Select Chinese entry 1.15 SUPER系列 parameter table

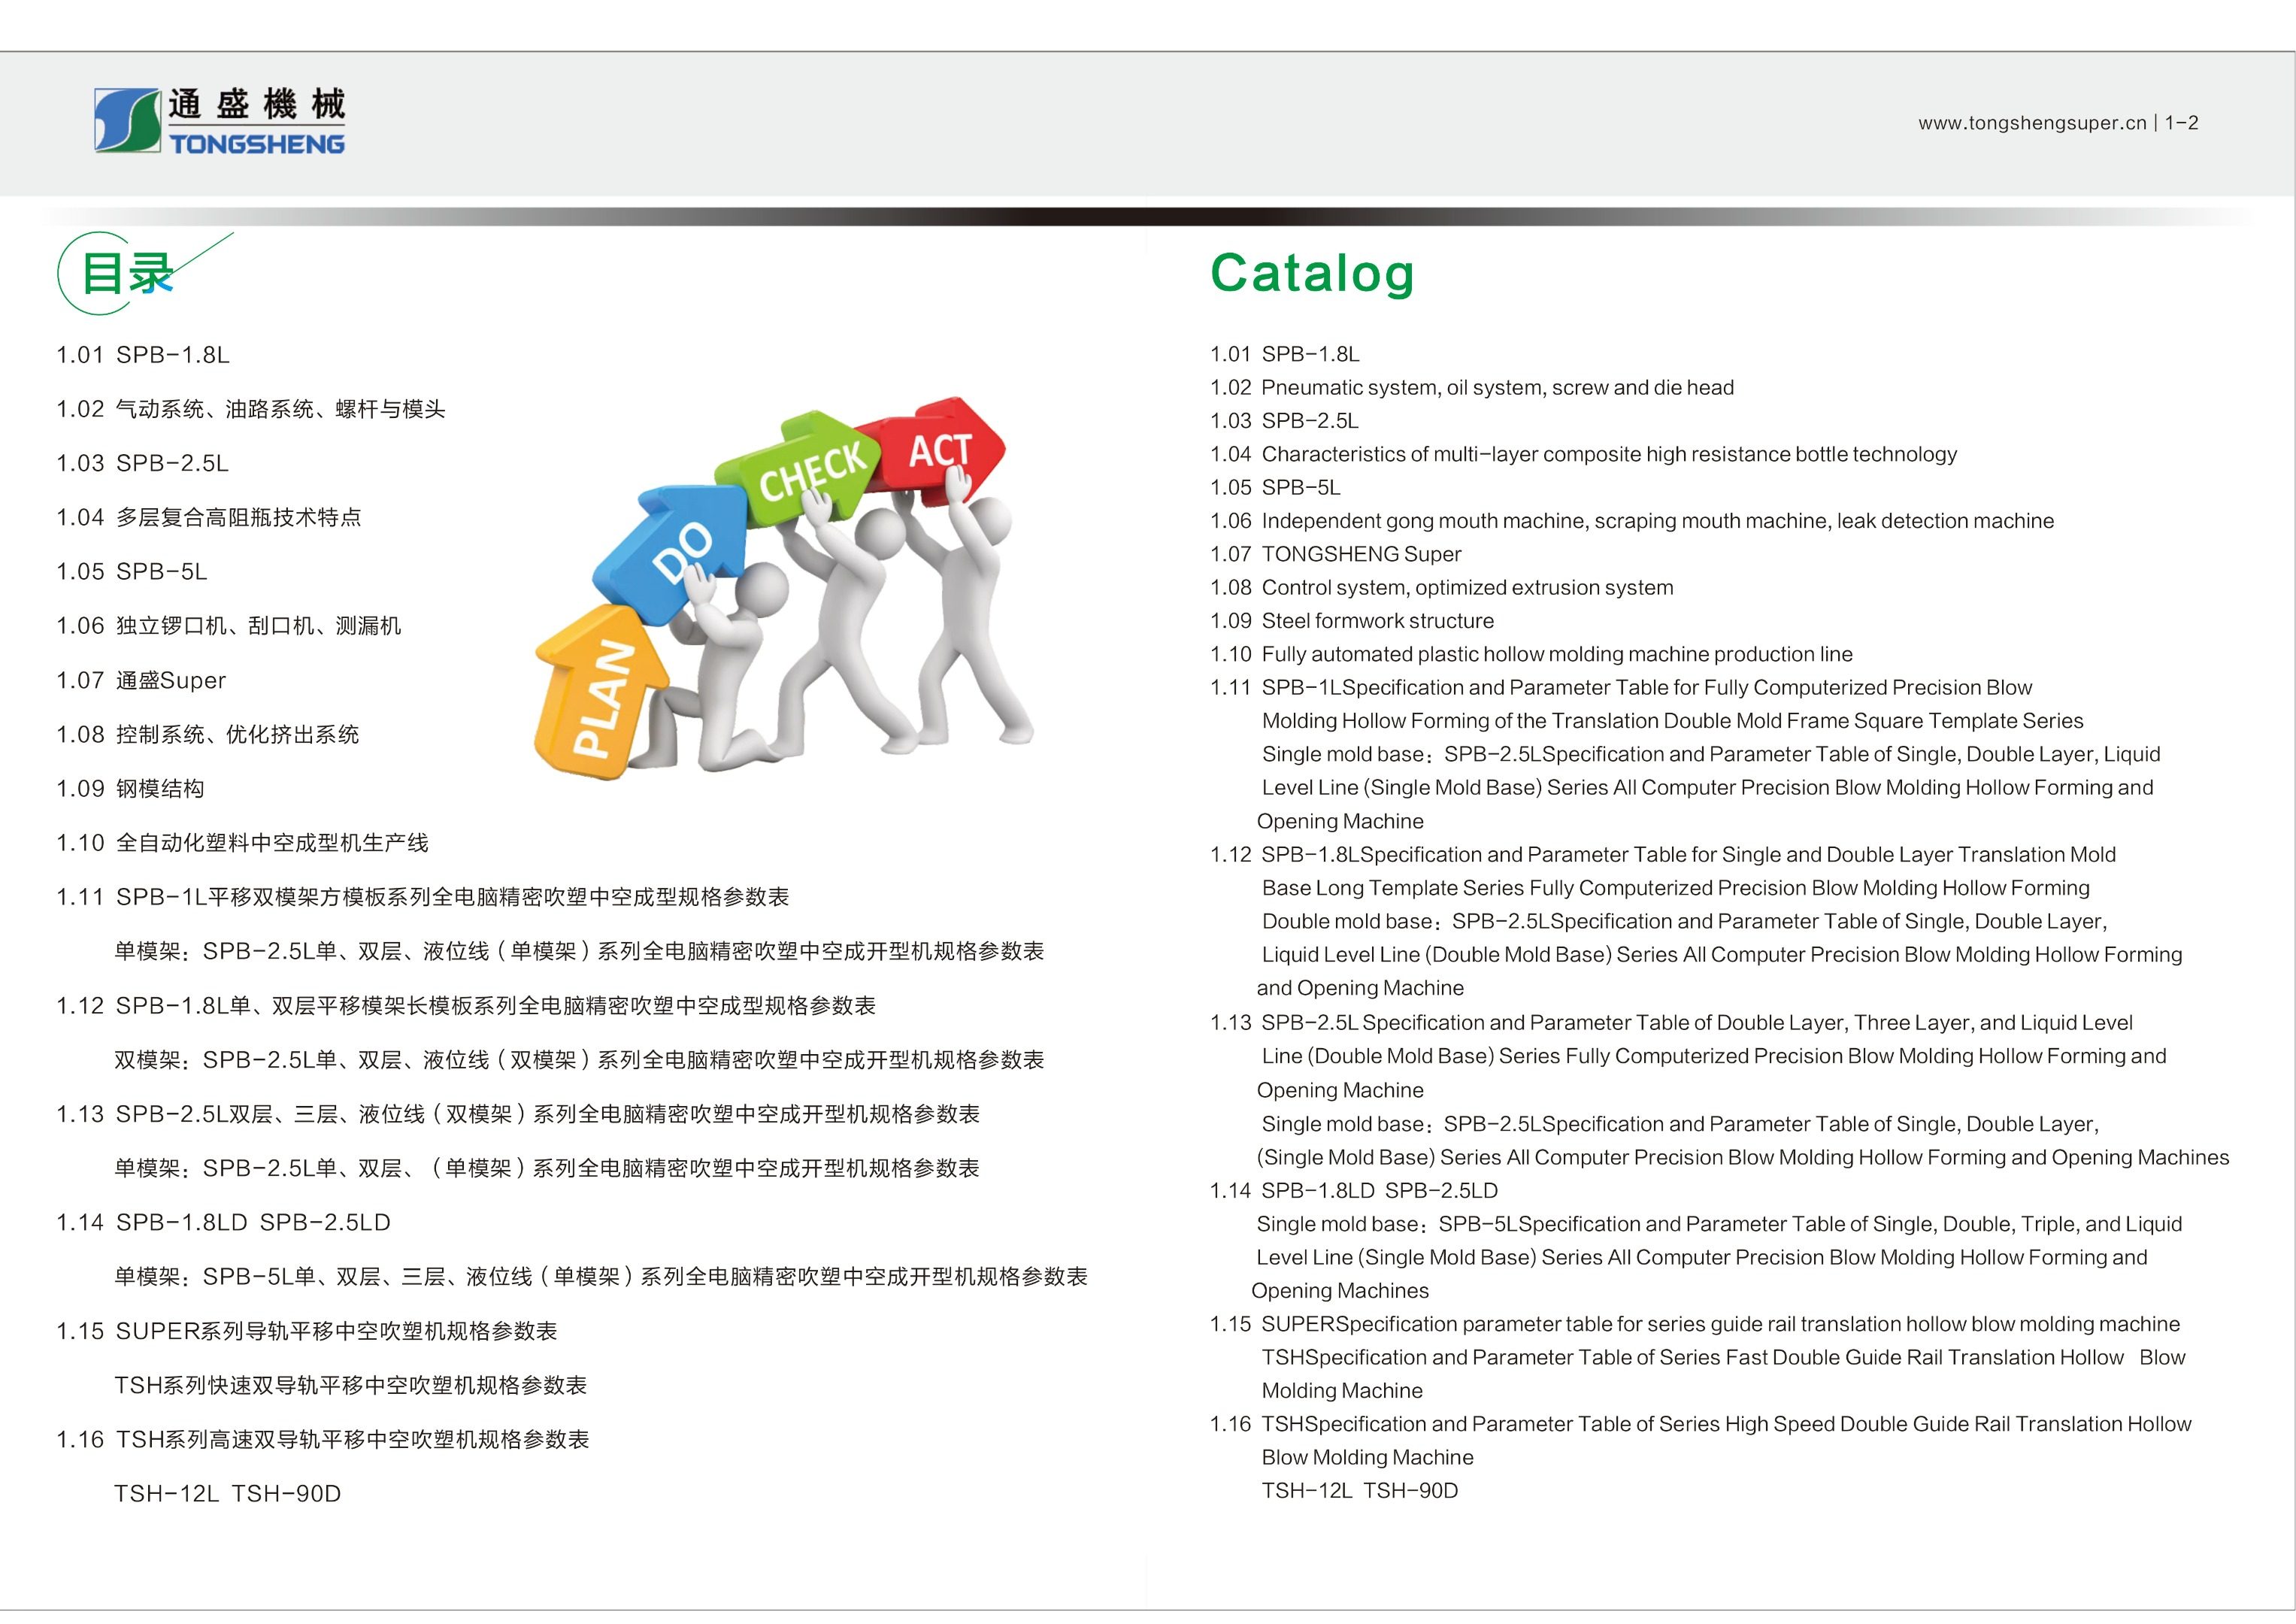(x=306, y=1332)
